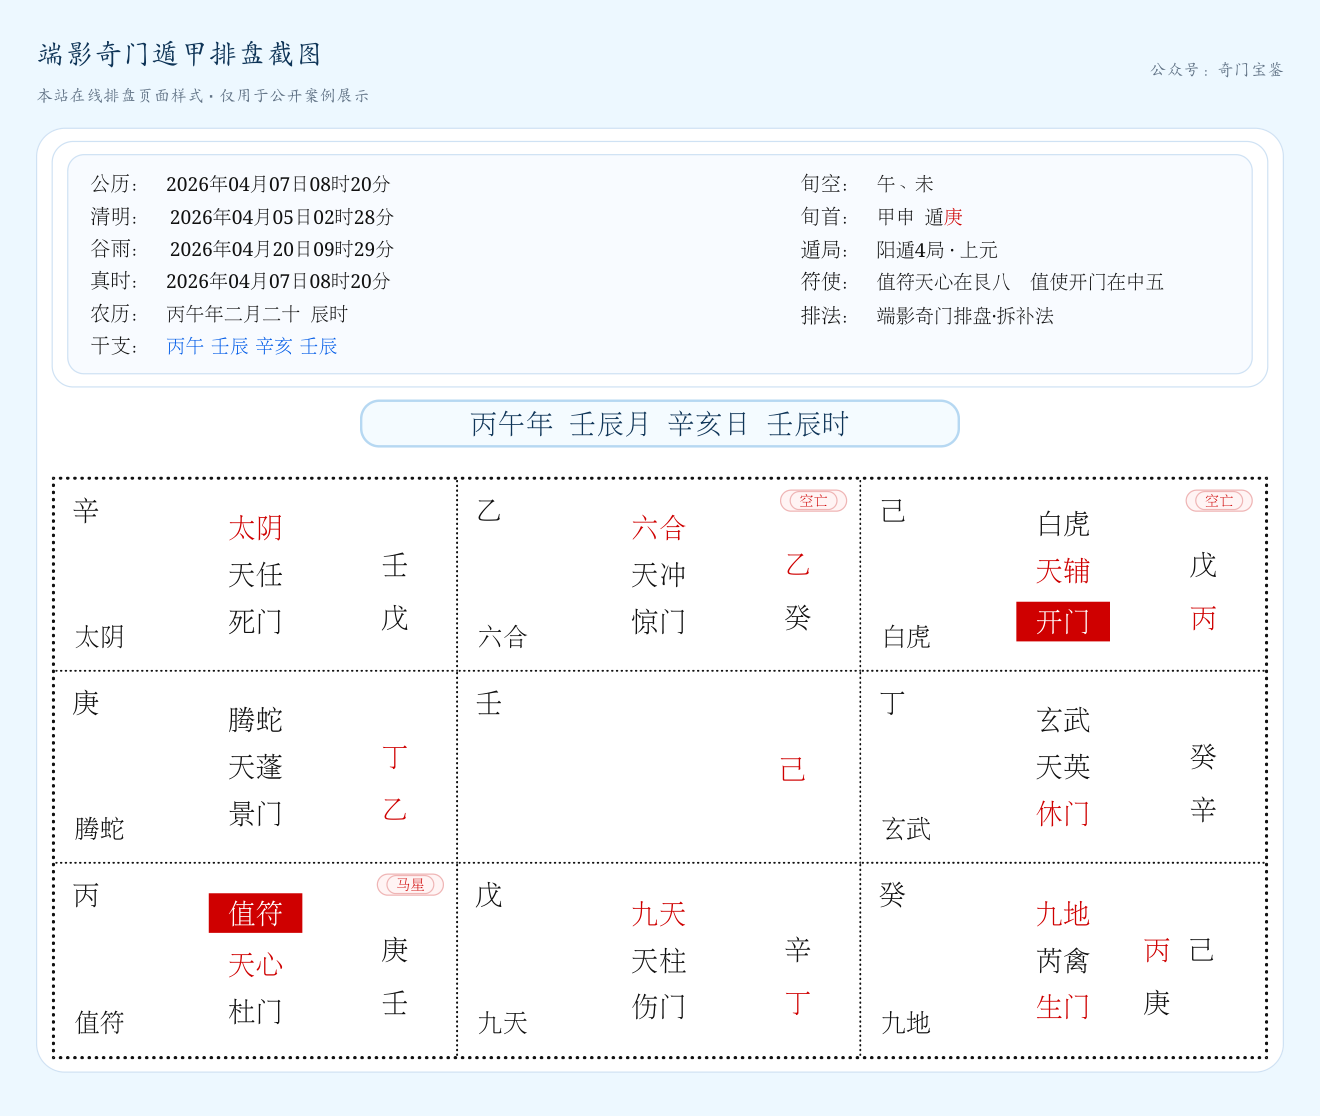
Task: Click the 遁局 value 阳遁4局 · 上元
Action: tap(937, 250)
